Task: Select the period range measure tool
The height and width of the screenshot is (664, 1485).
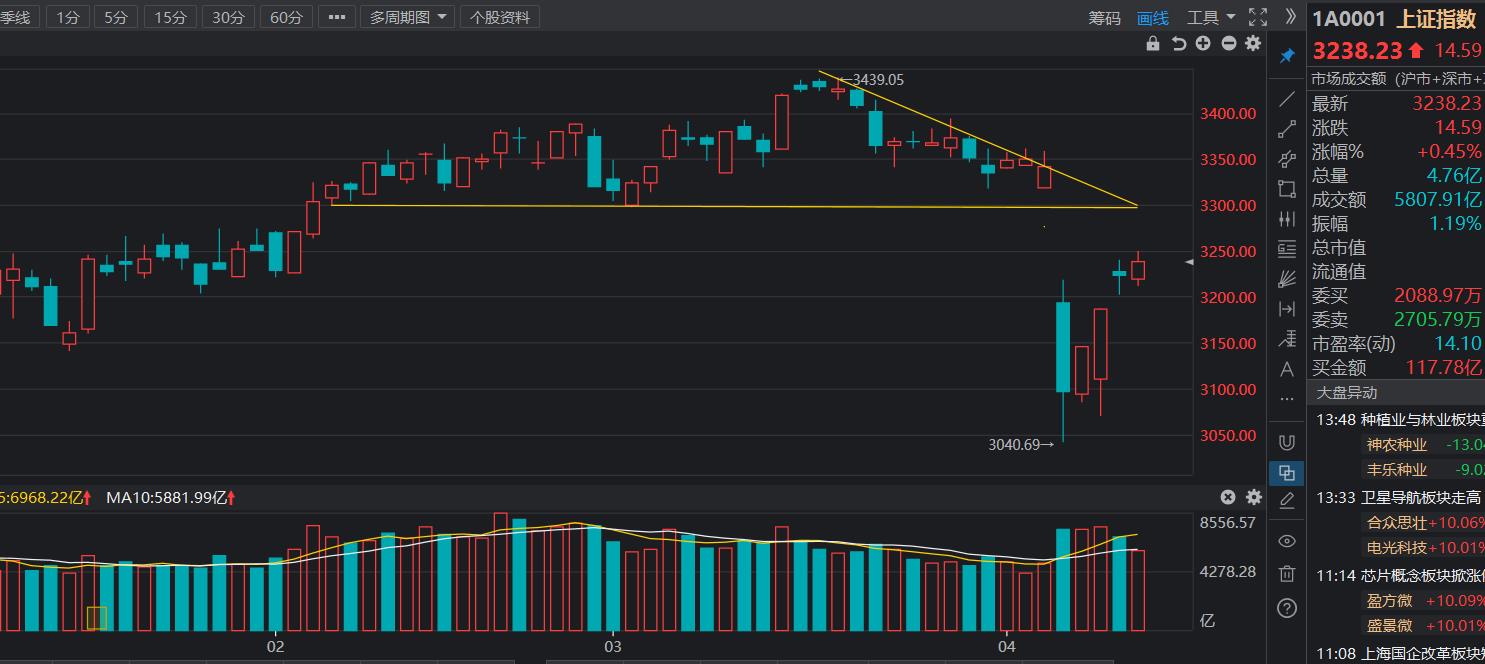Action: pos(1287,309)
